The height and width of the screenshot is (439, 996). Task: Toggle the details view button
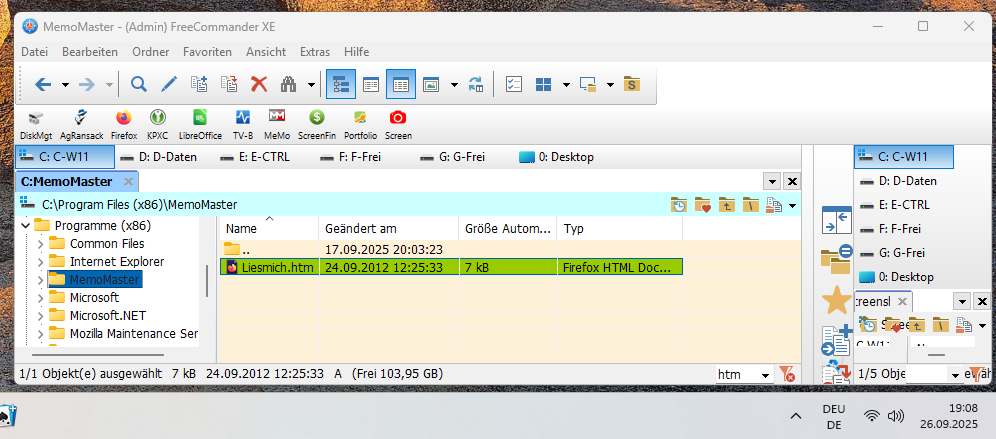pyautogui.click(x=401, y=84)
